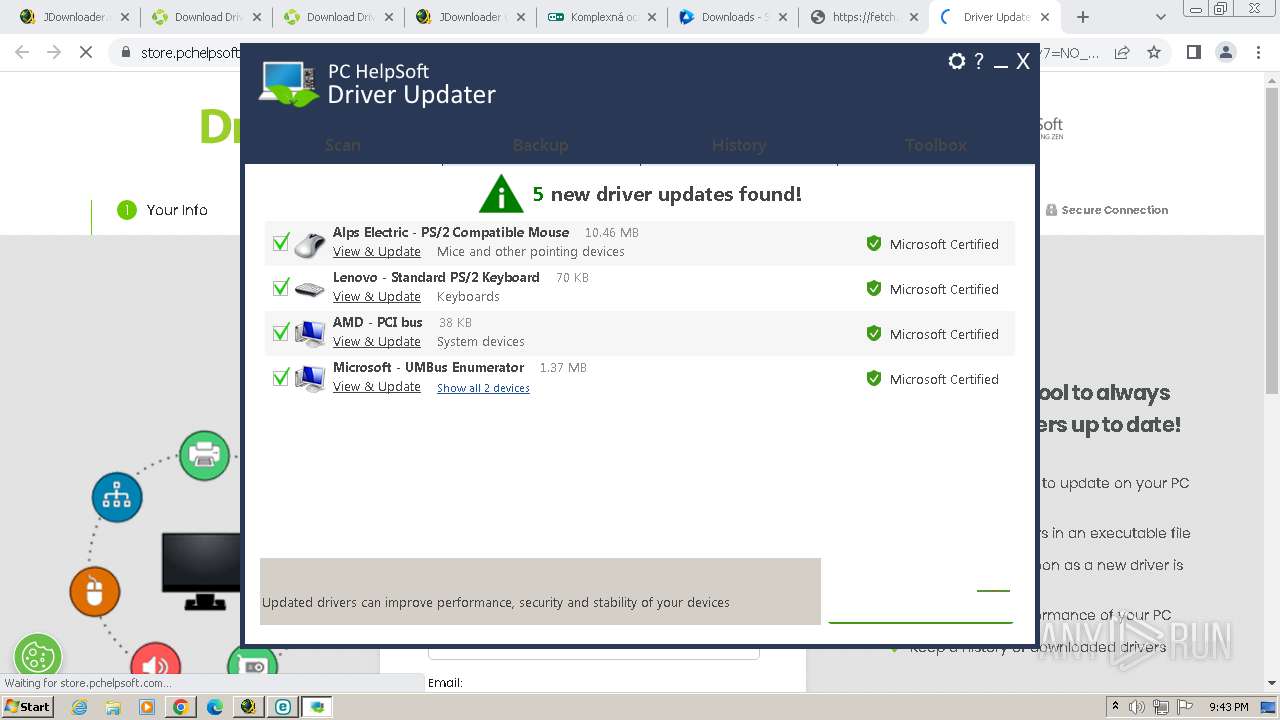Click the input field above Email label

[594, 652]
